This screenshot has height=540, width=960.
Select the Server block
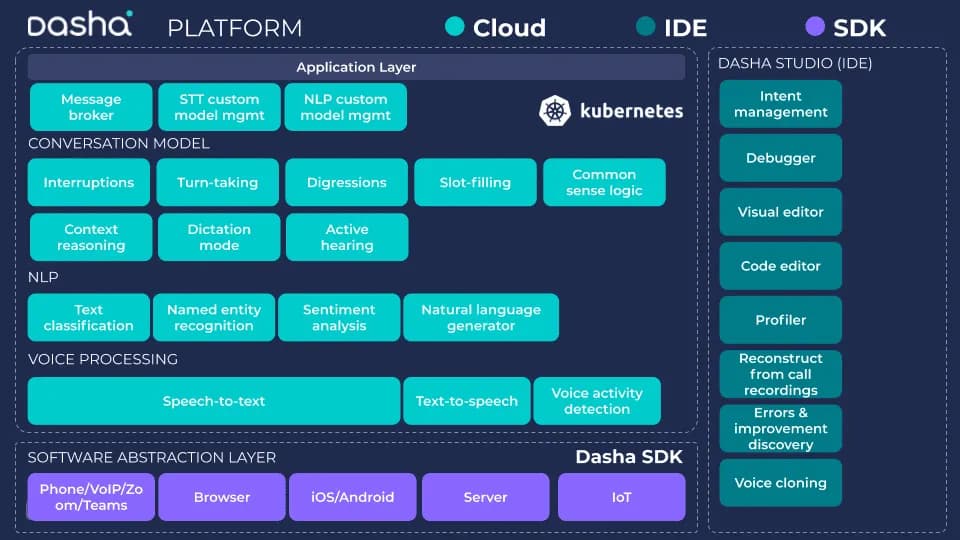[486, 497]
